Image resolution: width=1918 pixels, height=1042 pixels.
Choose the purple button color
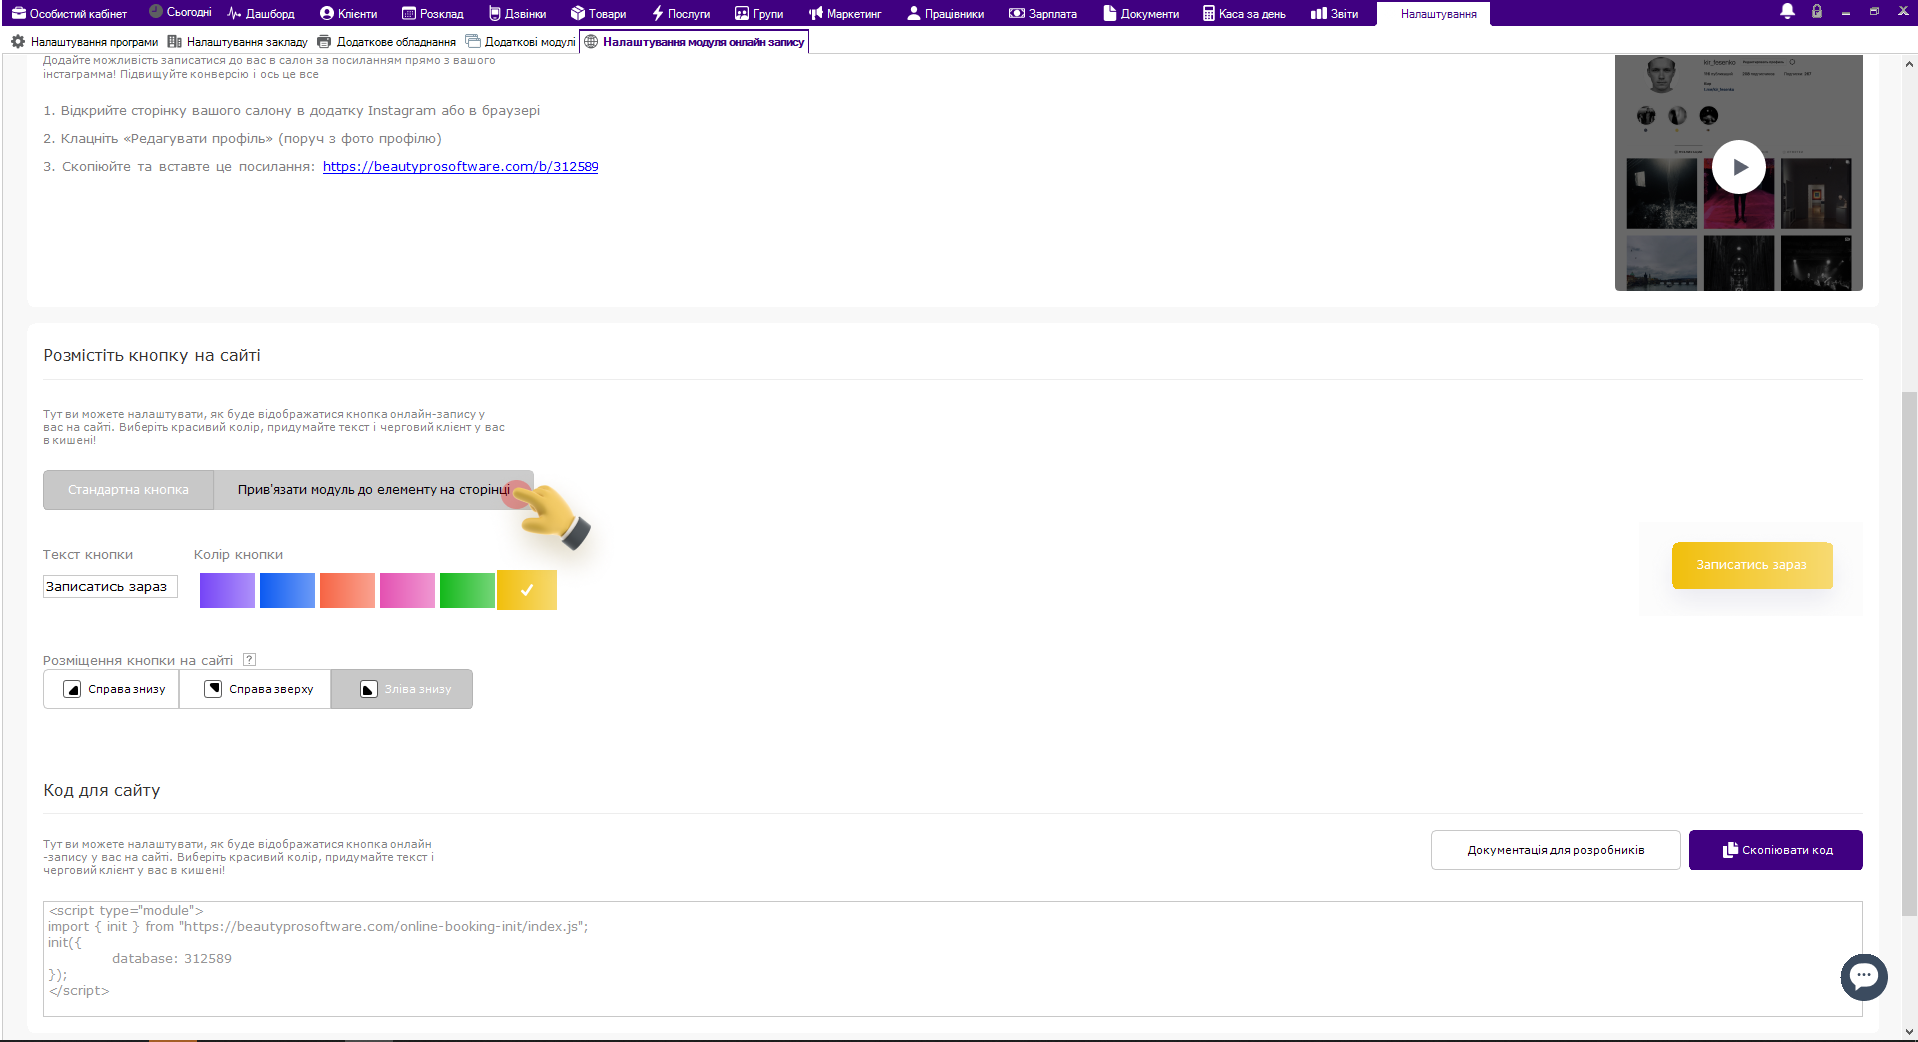(x=227, y=590)
